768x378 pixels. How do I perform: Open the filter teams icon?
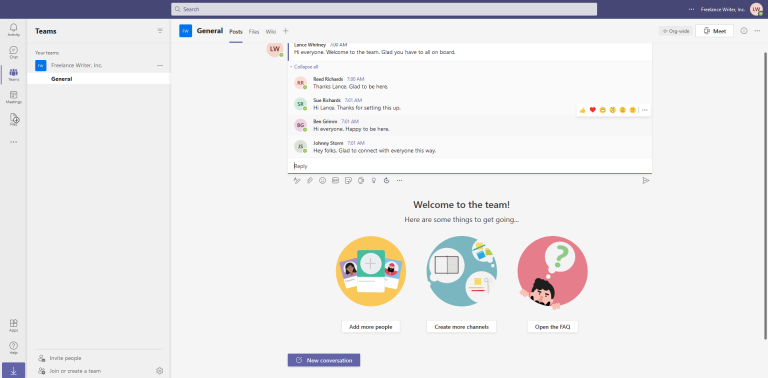pyautogui.click(x=160, y=31)
